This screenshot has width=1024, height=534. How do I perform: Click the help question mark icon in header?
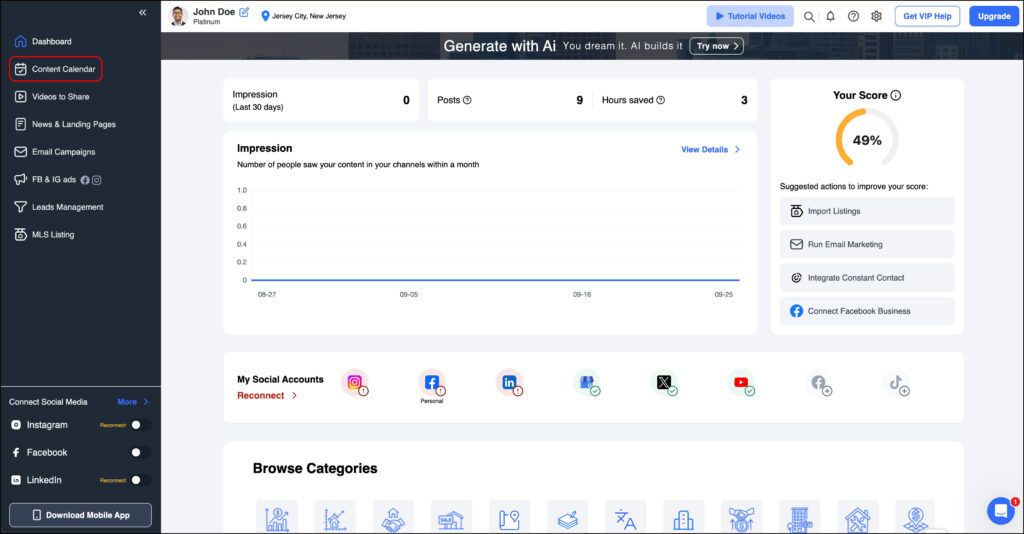coord(853,16)
